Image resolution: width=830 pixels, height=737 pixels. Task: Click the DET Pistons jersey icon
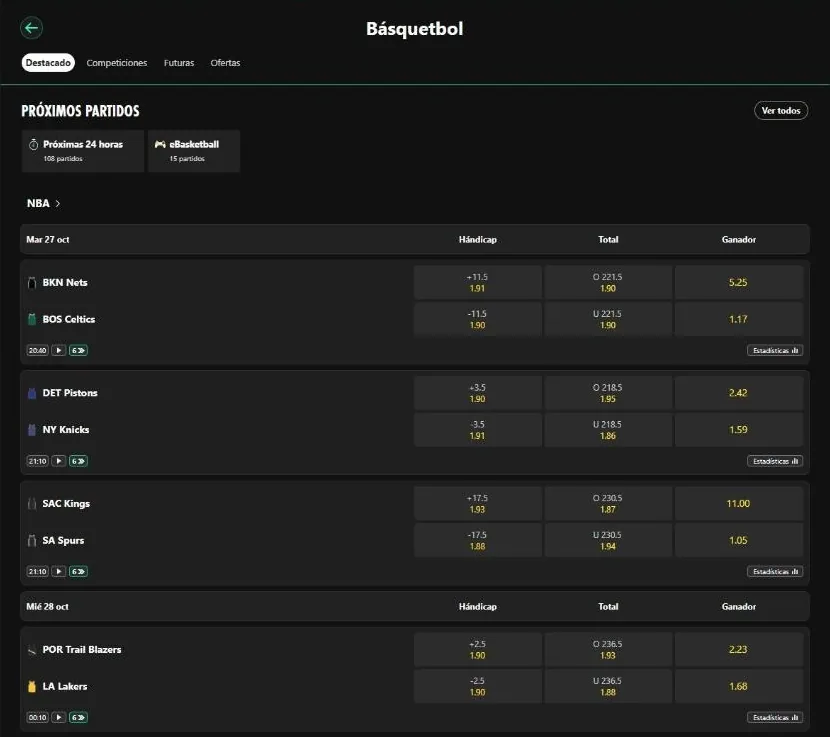click(32, 393)
